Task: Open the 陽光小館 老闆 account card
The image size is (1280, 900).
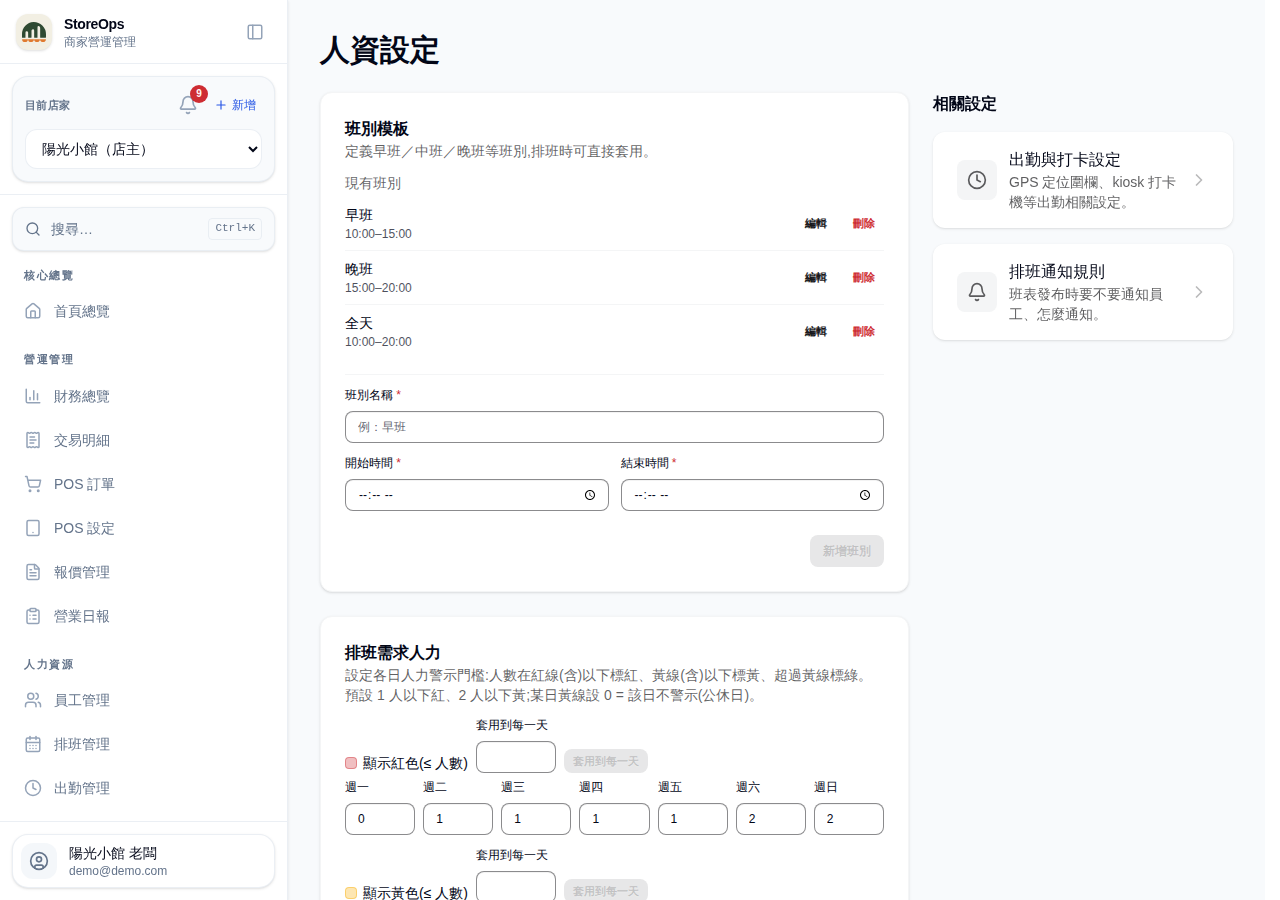Action: [x=143, y=861]
